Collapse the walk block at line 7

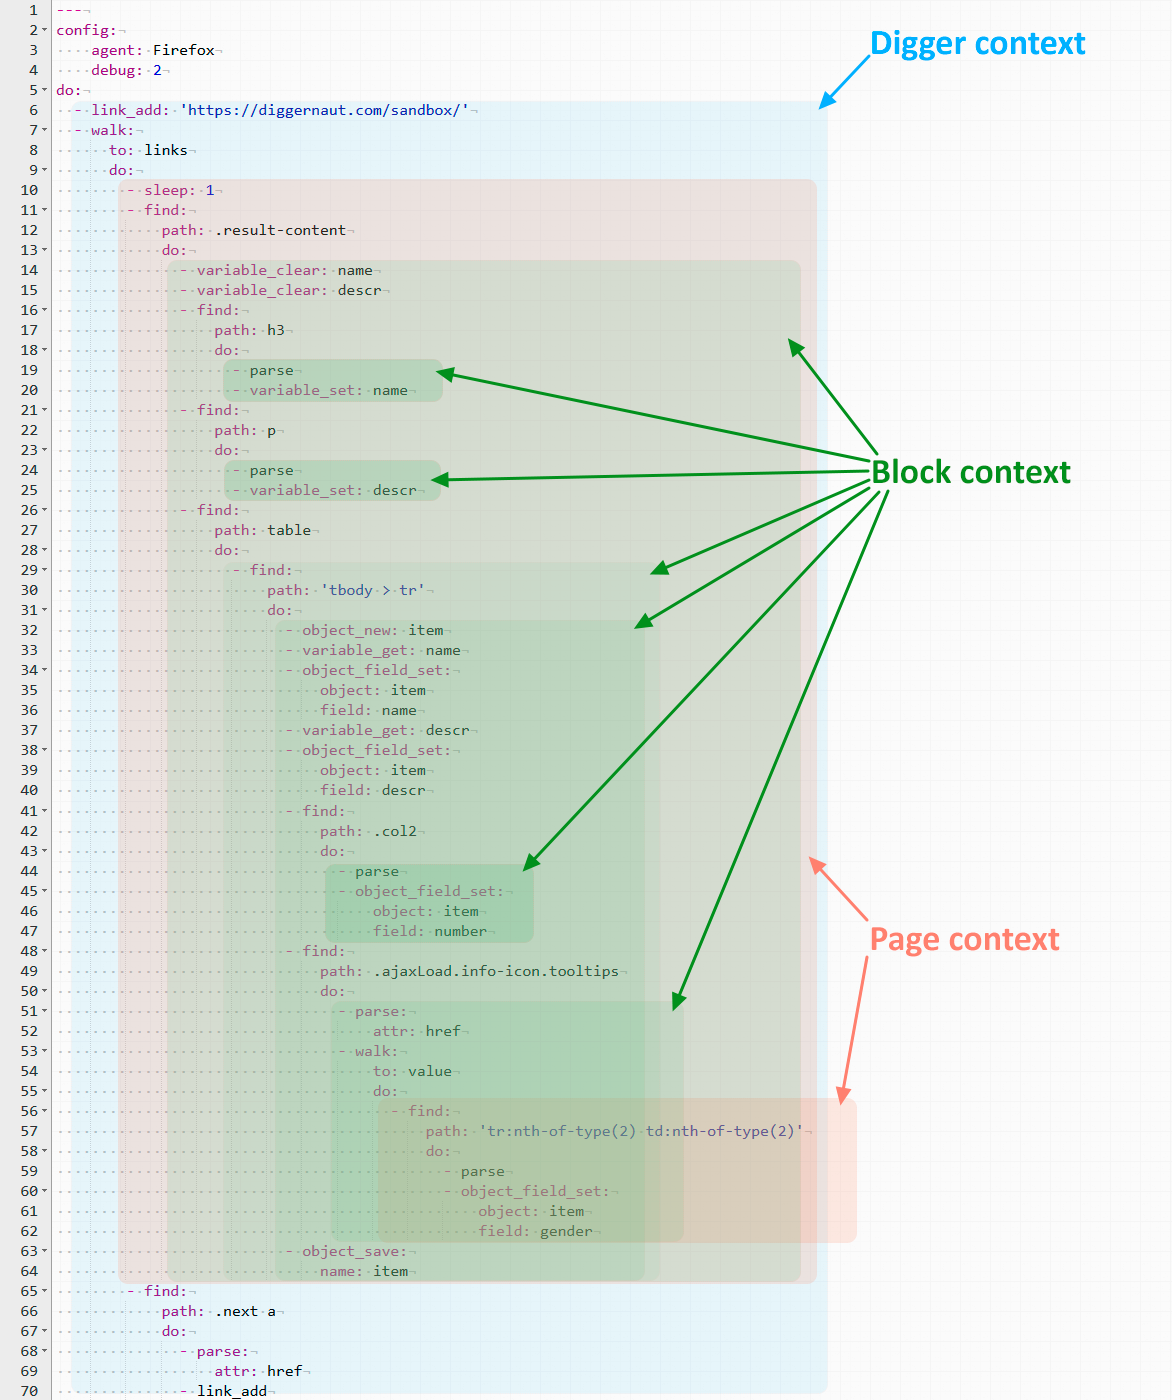click(x=45, y=130)
